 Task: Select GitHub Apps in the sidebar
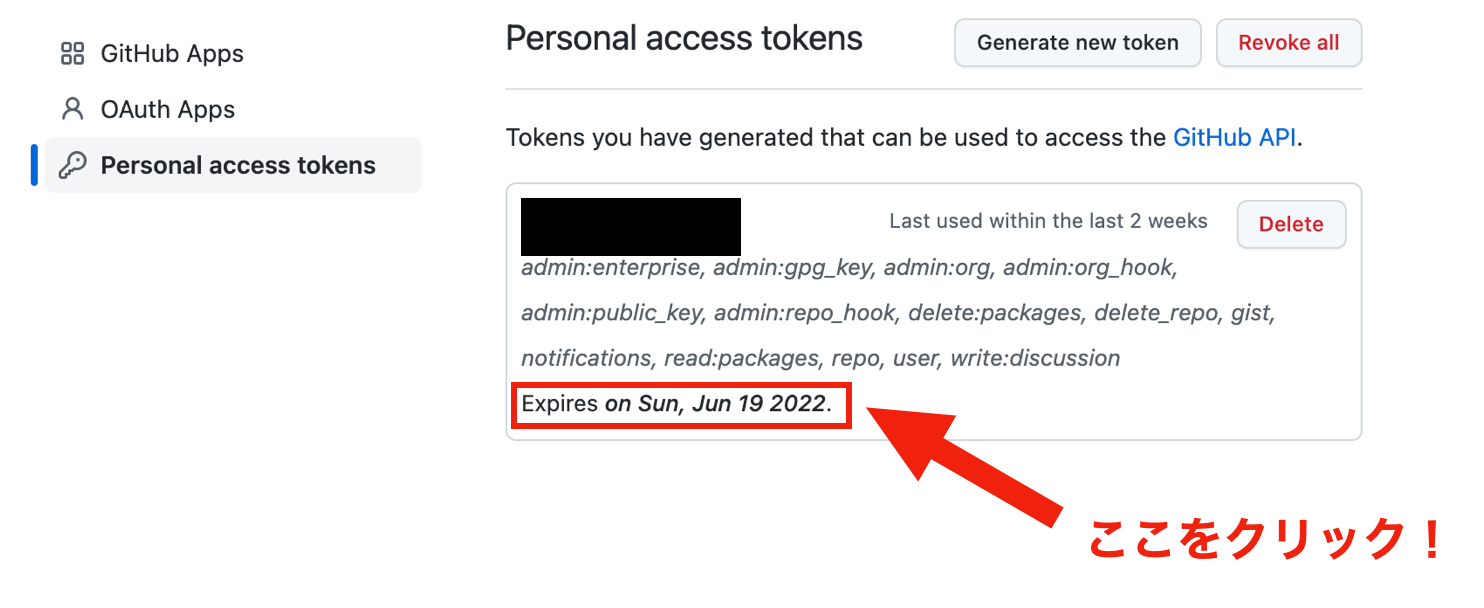click(x=172, y=53)
